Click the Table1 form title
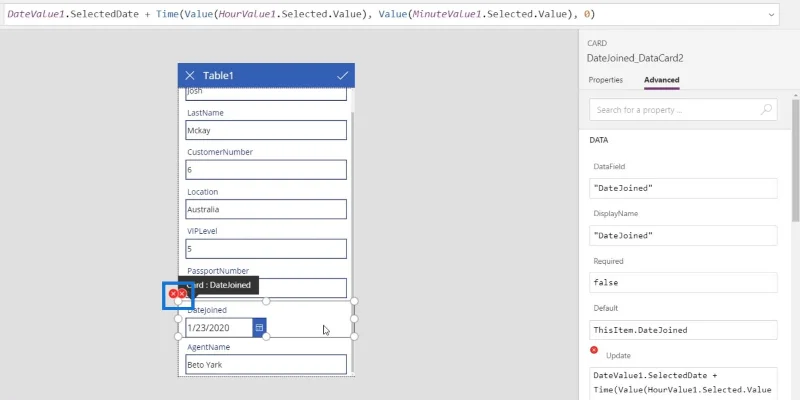This screenshot has width=800, height=400. (x=218, y=76)
